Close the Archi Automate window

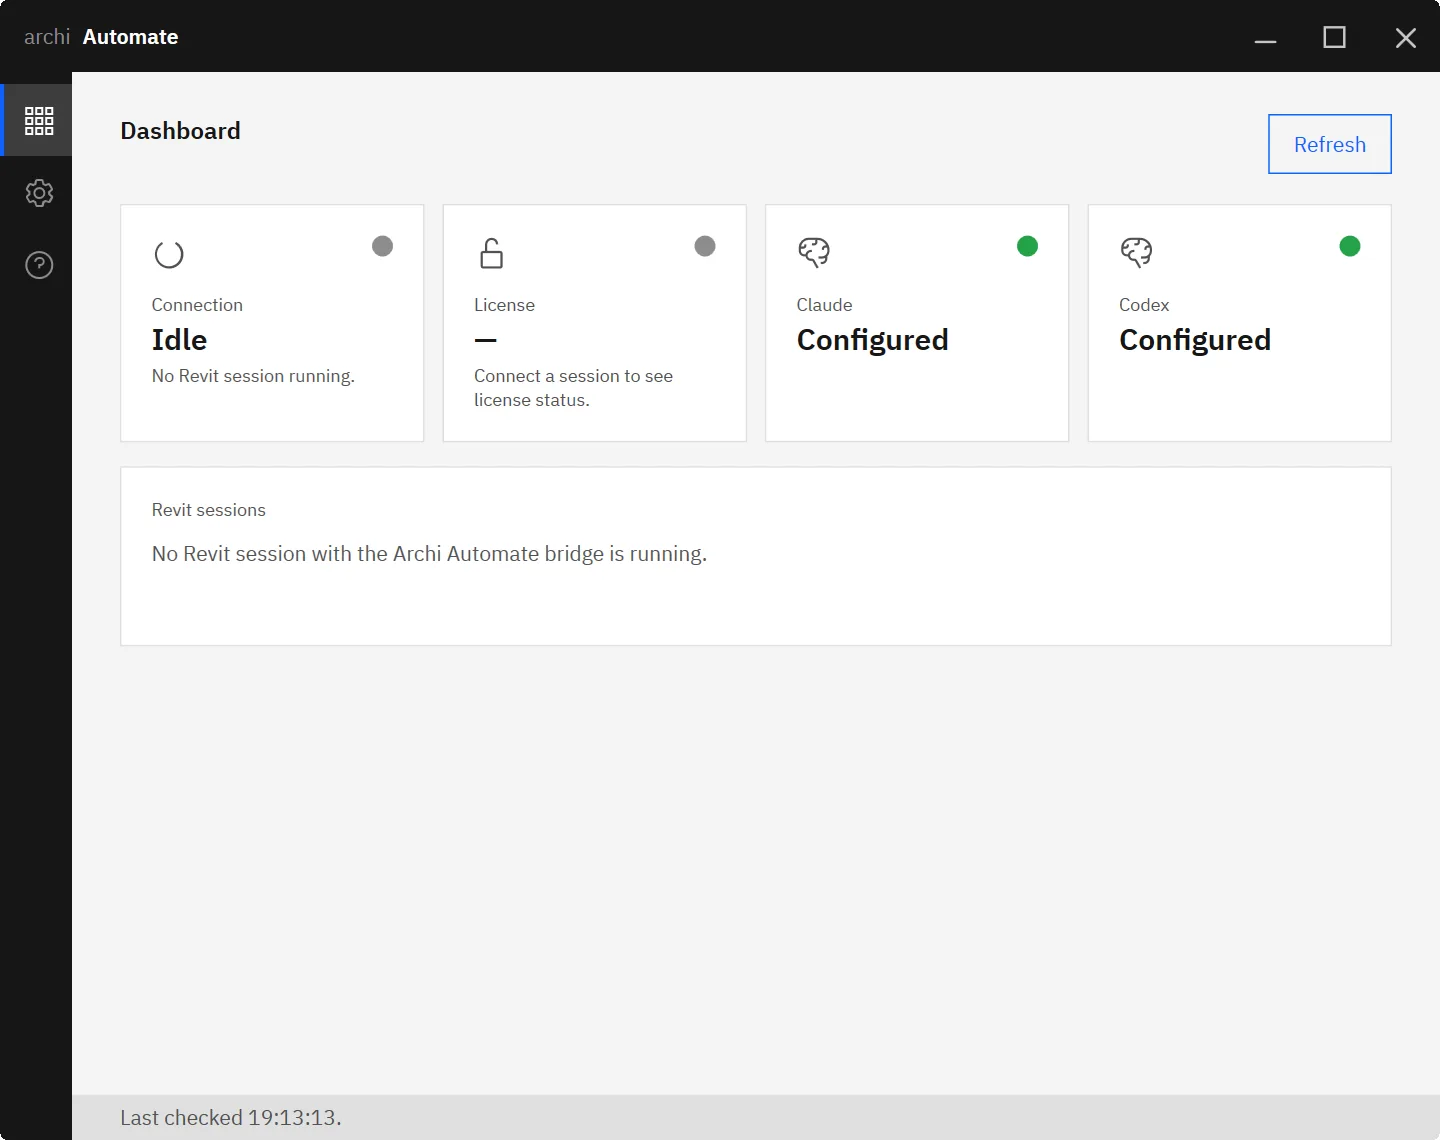click(1405, 38)
